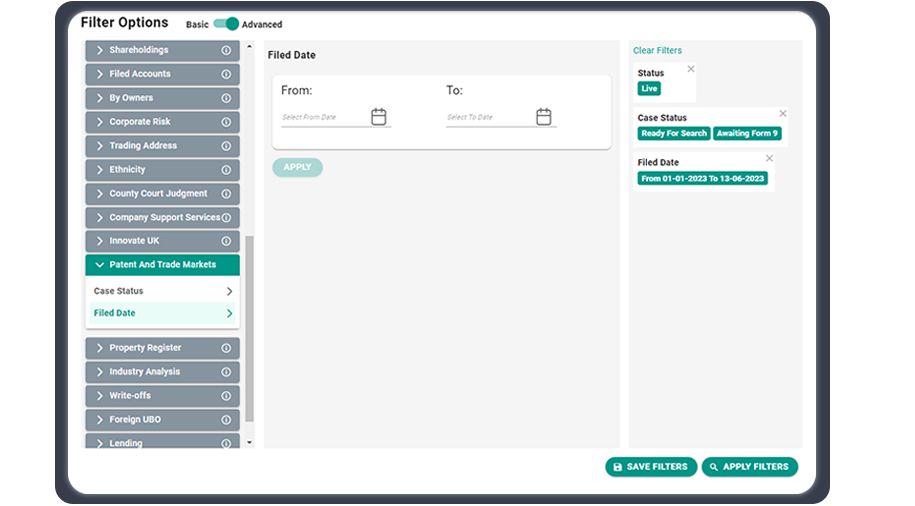Open info icon for Shareholdings
Screen dimensions: 915x506
[226, 50]
